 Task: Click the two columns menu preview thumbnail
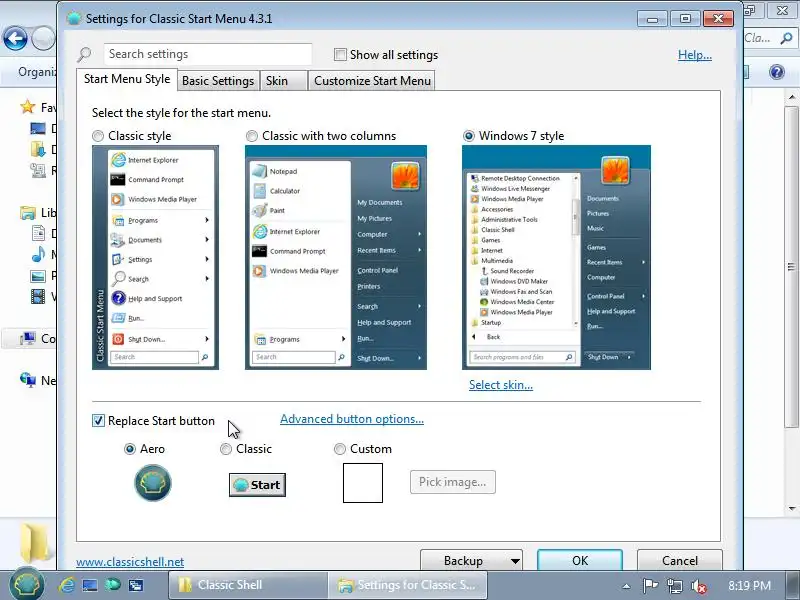[336, 258]
